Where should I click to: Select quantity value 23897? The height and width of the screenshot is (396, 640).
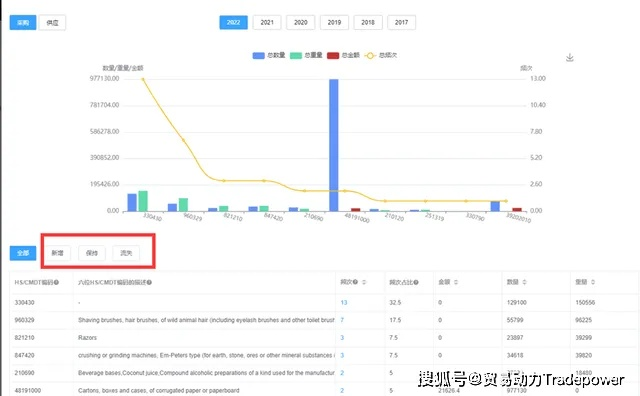[x=515, y=338]
